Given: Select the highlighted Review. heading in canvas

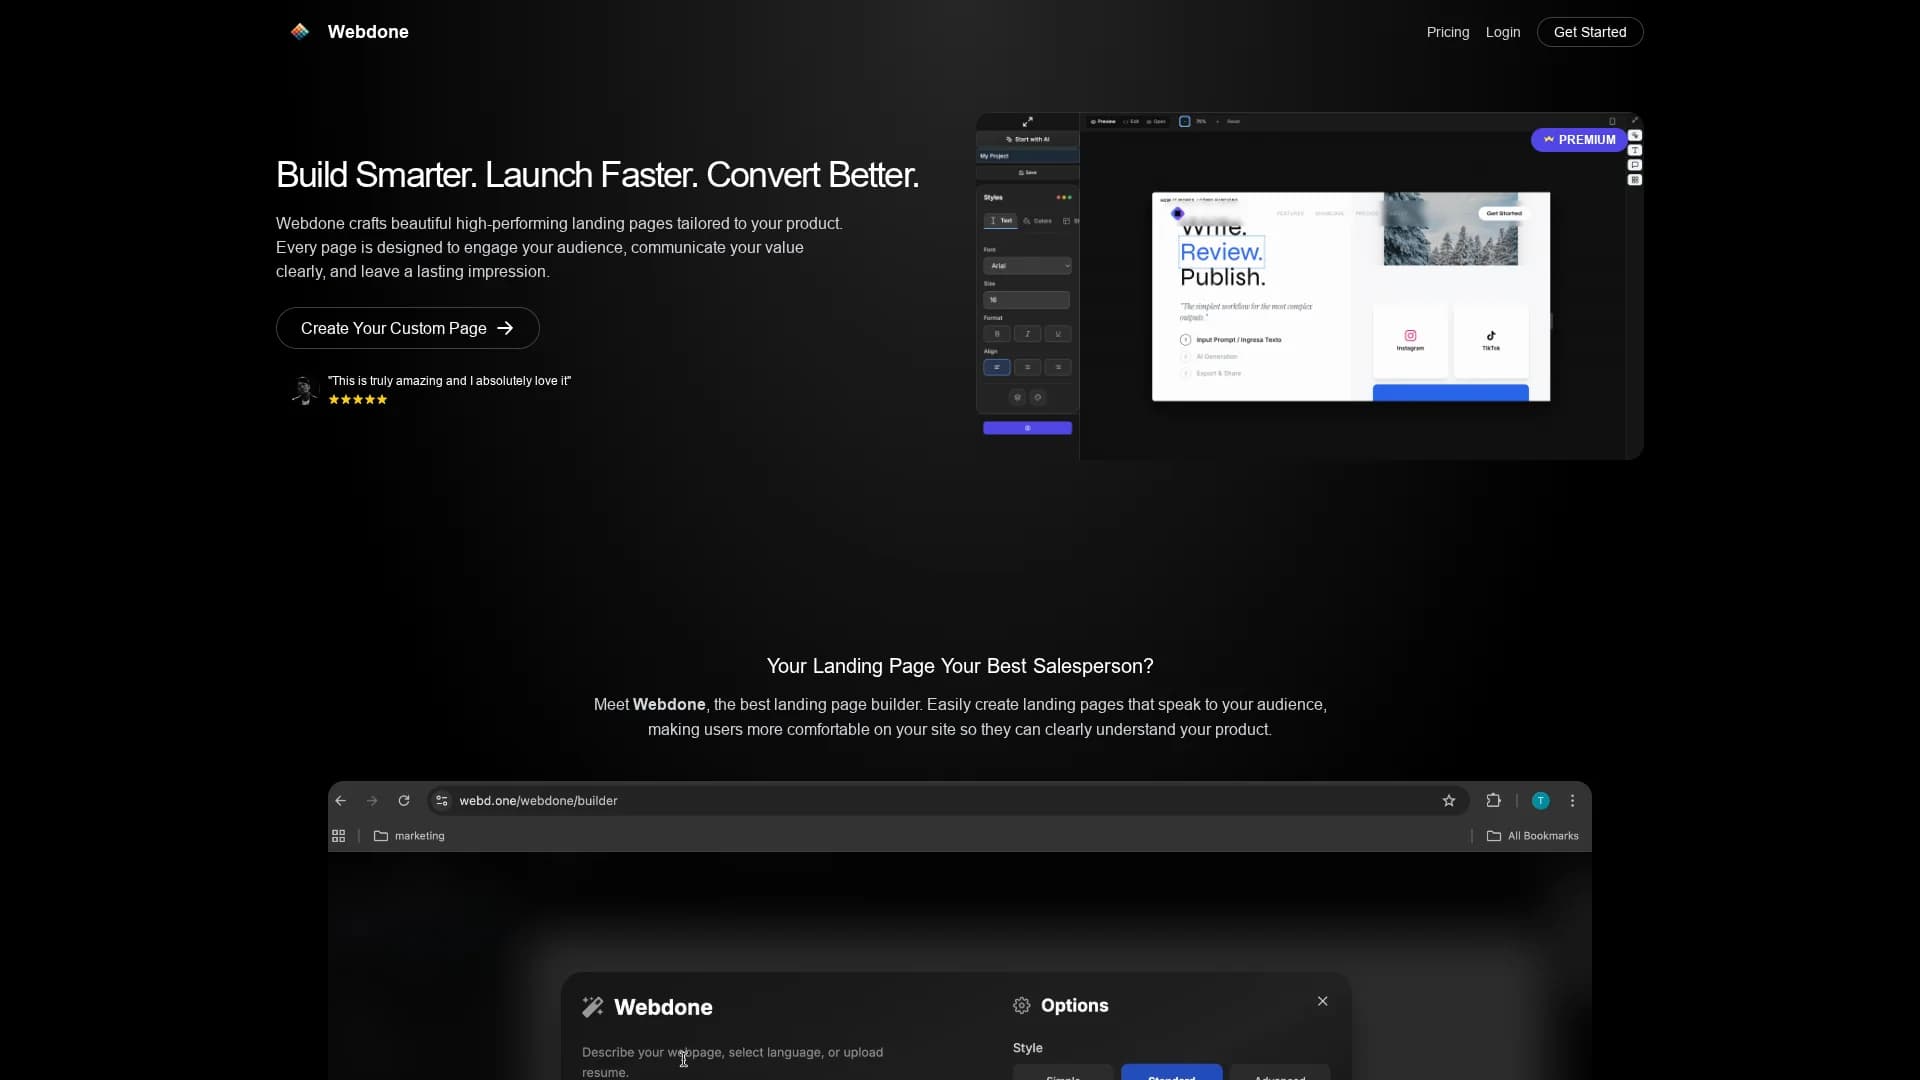Looking at the screenshot, I should (x=1221, y=252).
